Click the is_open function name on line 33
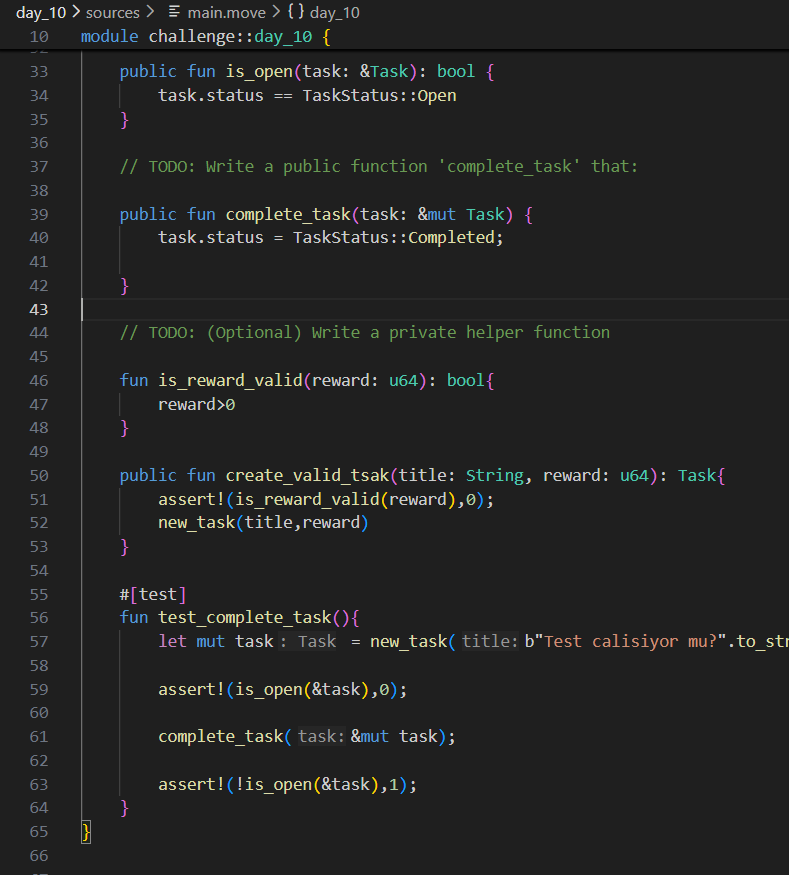The width and height of the screenshot is (789, 875). pos(259,72)
